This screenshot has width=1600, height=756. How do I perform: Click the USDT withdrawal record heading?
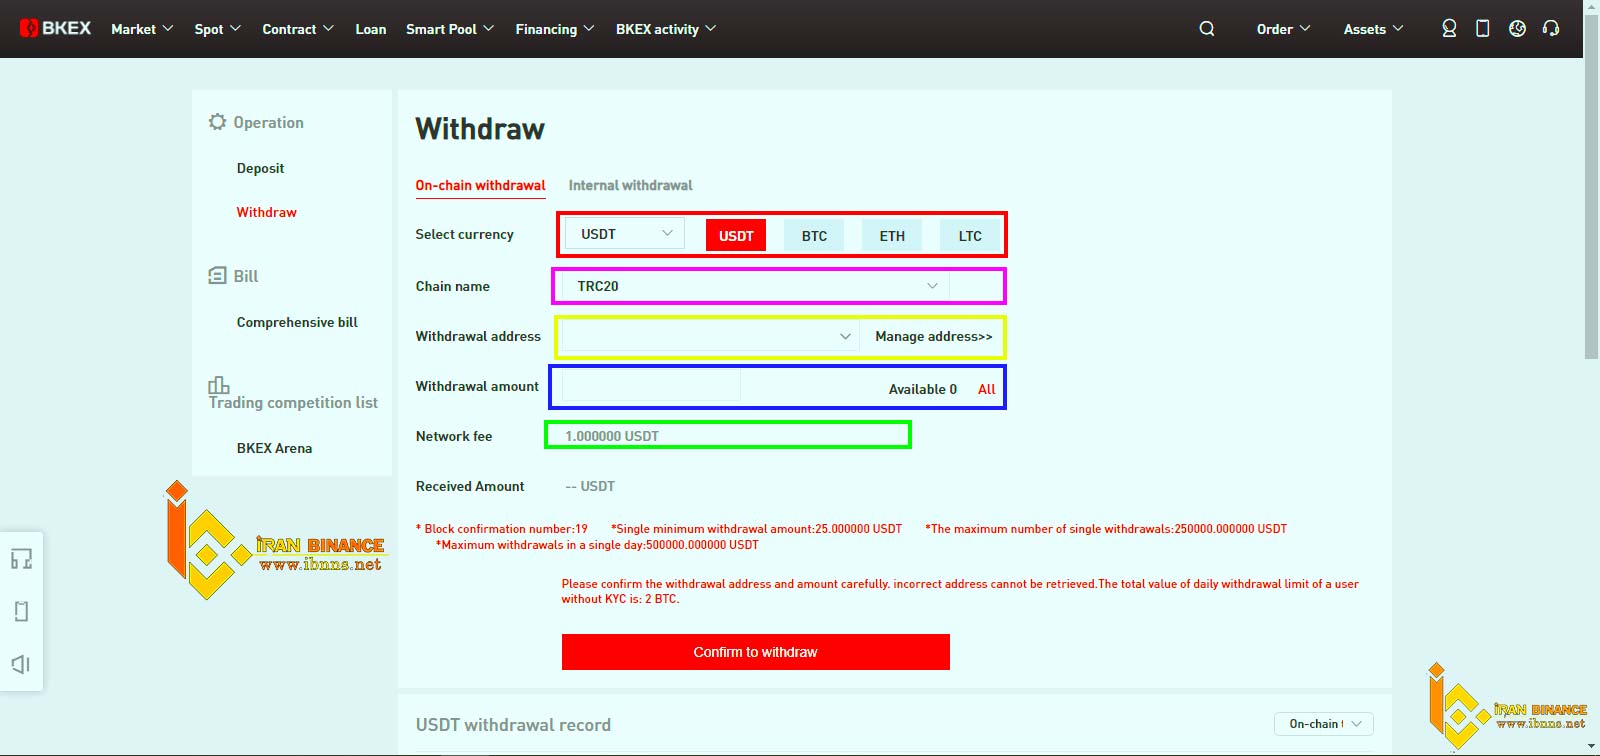[513, 725]
